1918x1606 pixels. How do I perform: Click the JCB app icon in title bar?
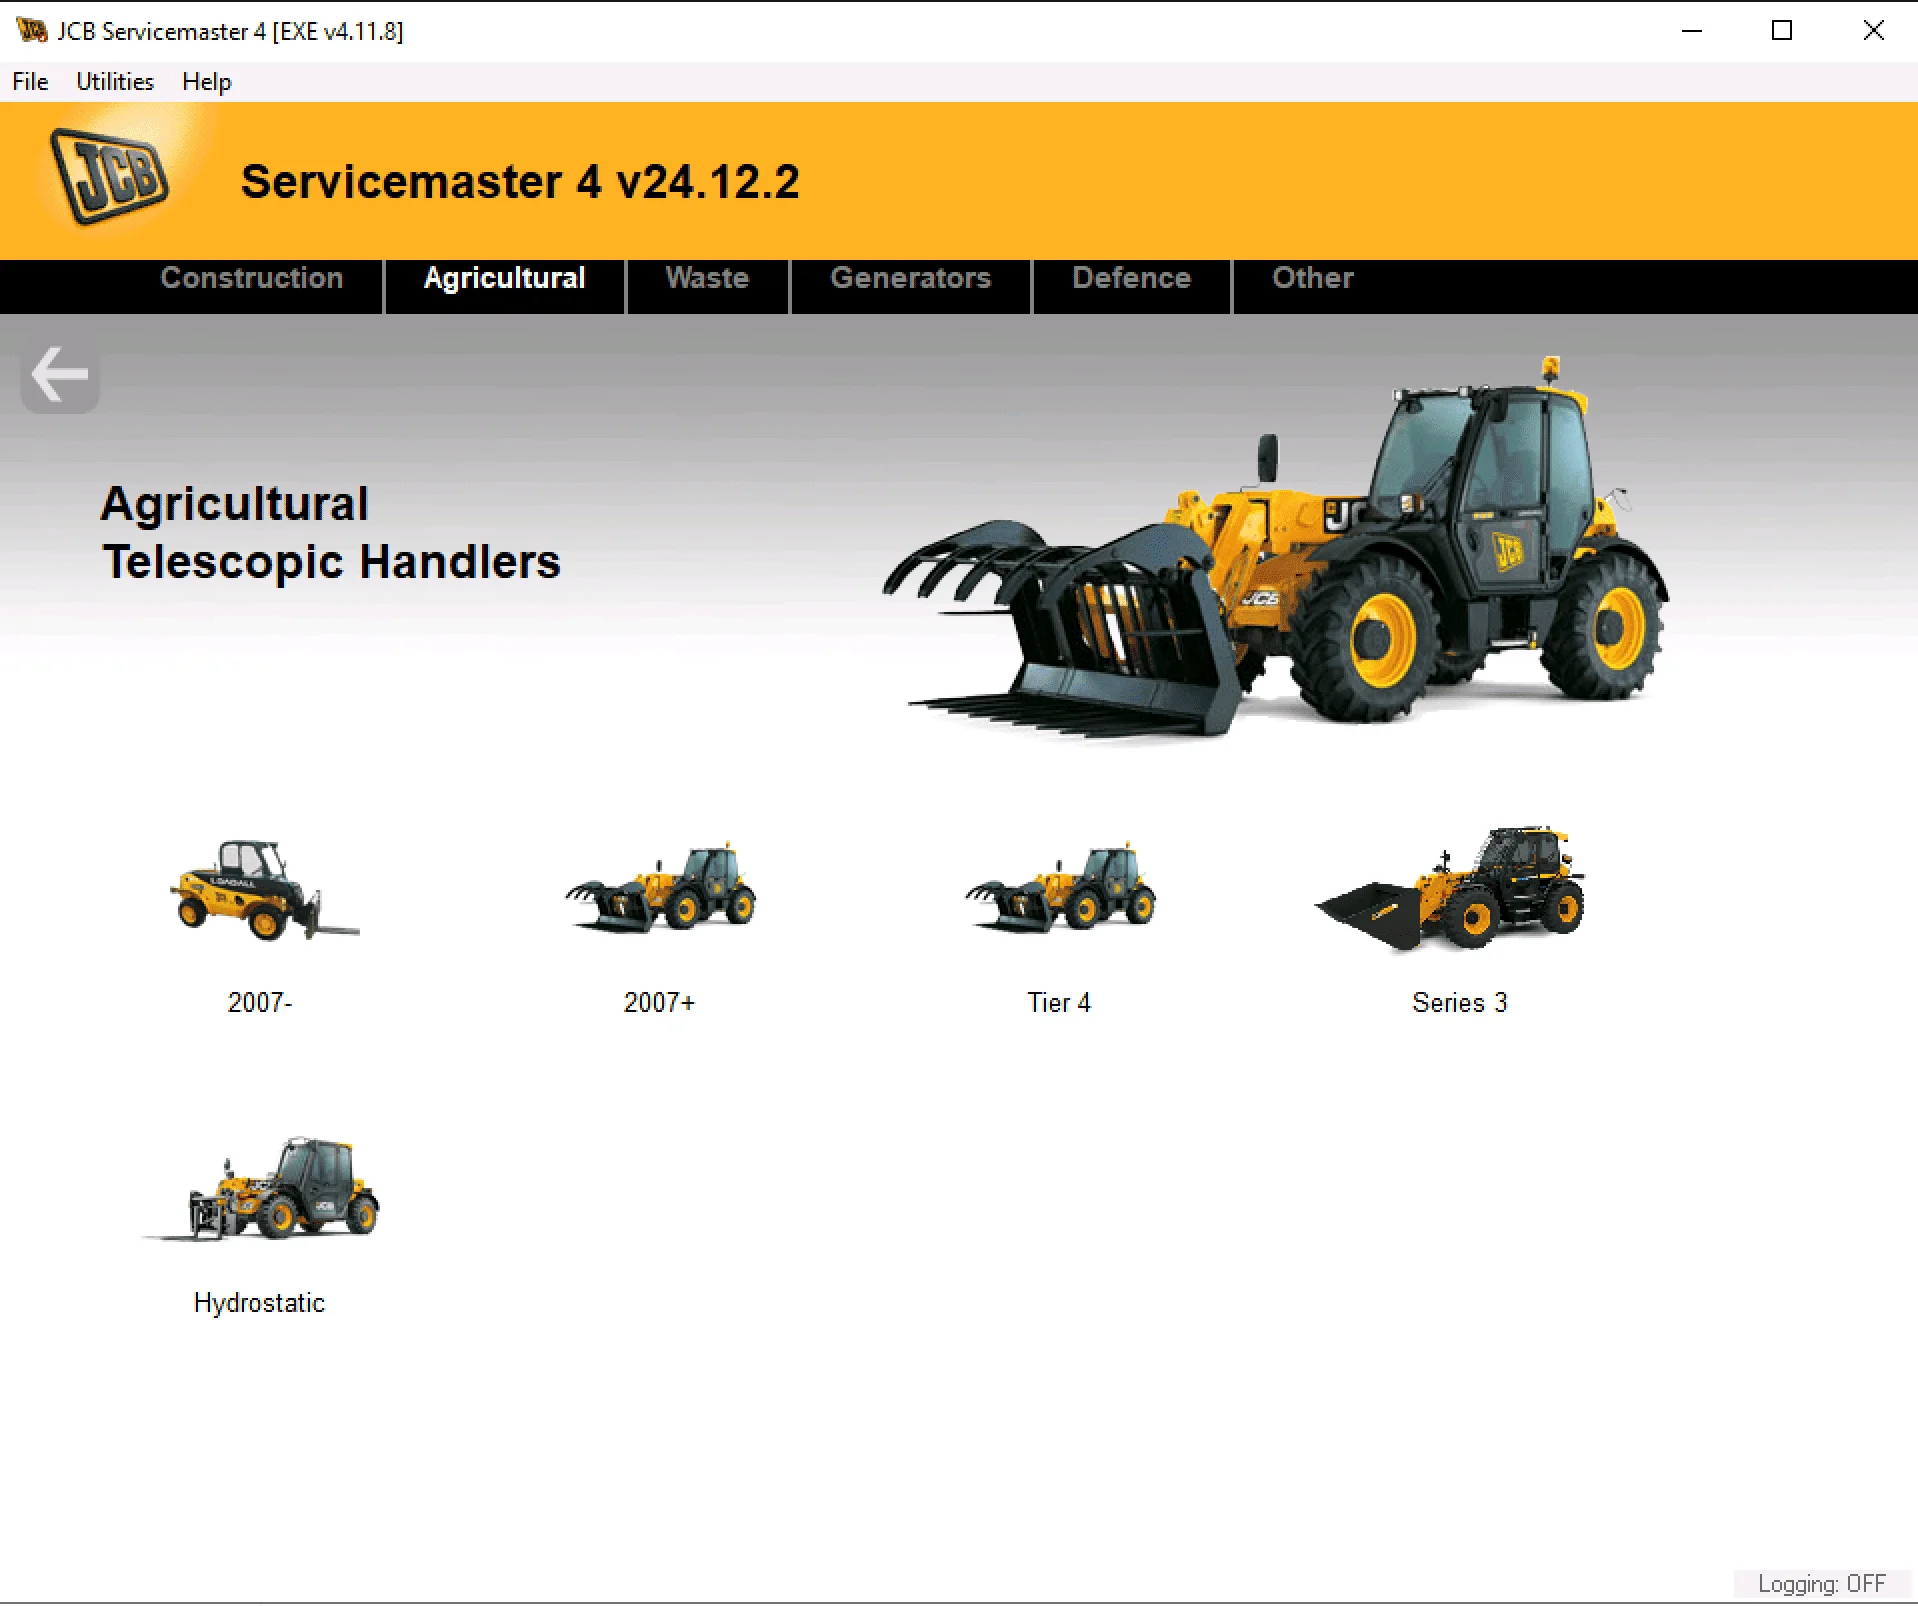pyautogui.click(x=32, y=31)
